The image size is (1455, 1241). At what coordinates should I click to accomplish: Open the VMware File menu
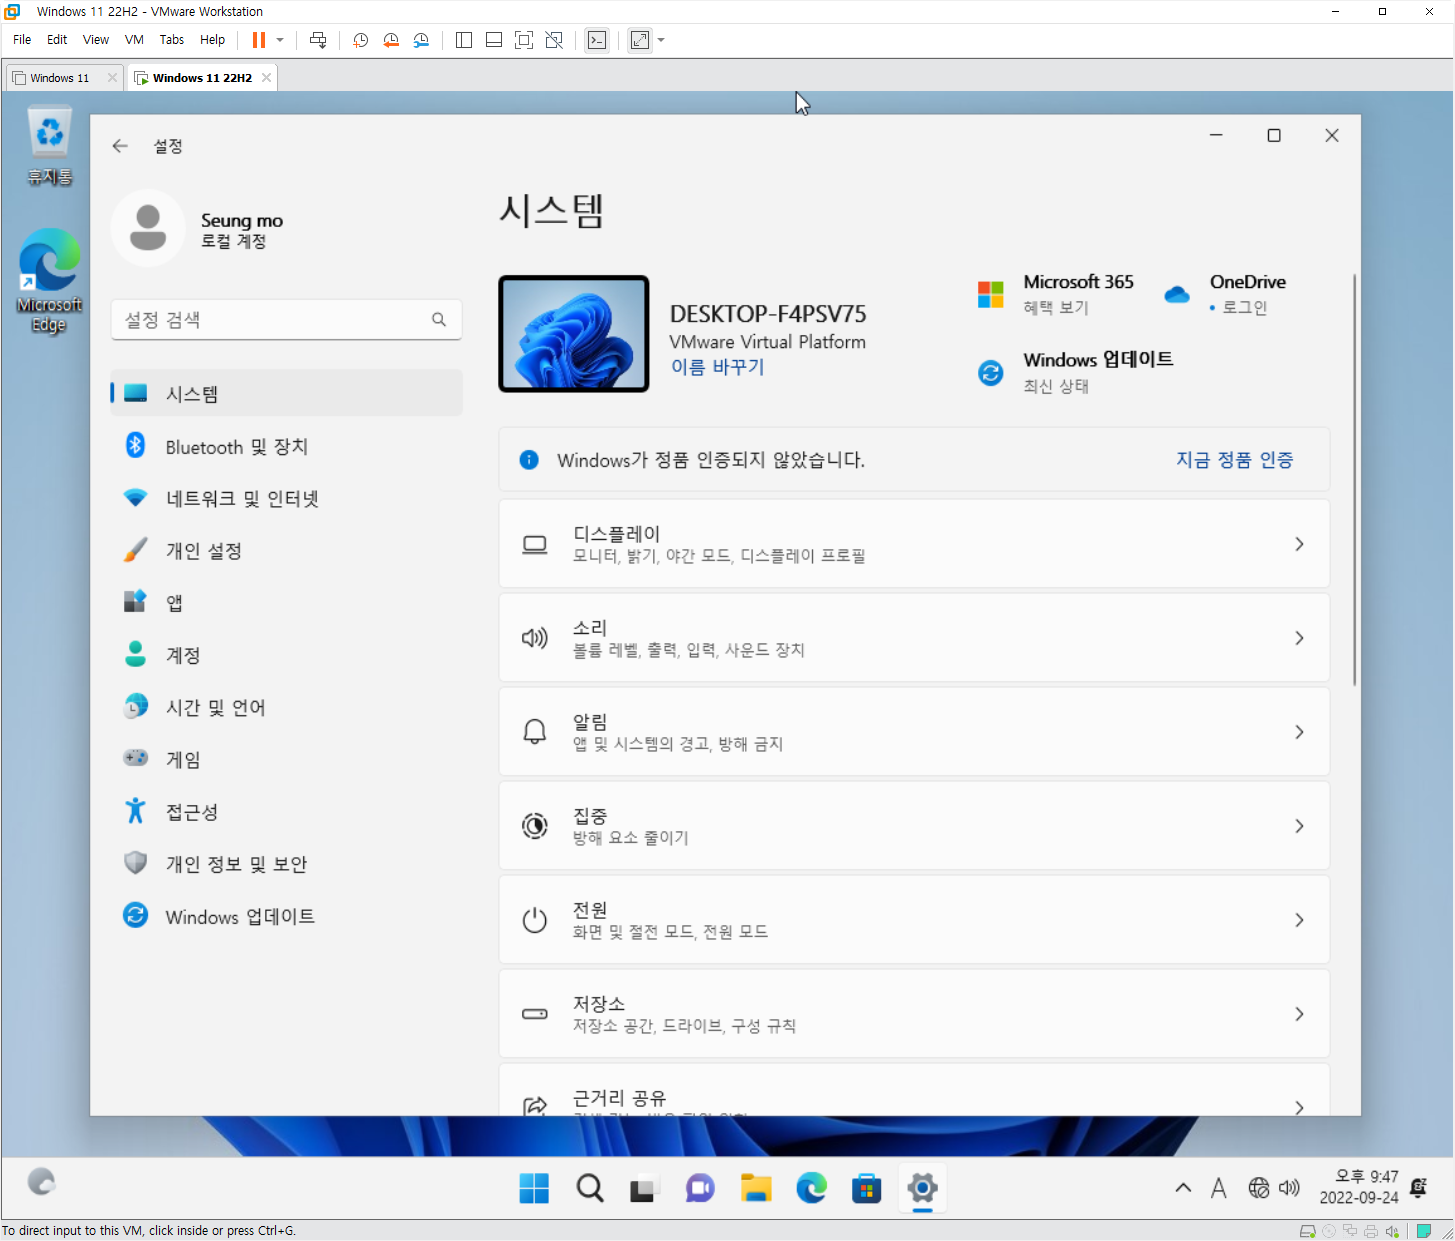(22, 40)
